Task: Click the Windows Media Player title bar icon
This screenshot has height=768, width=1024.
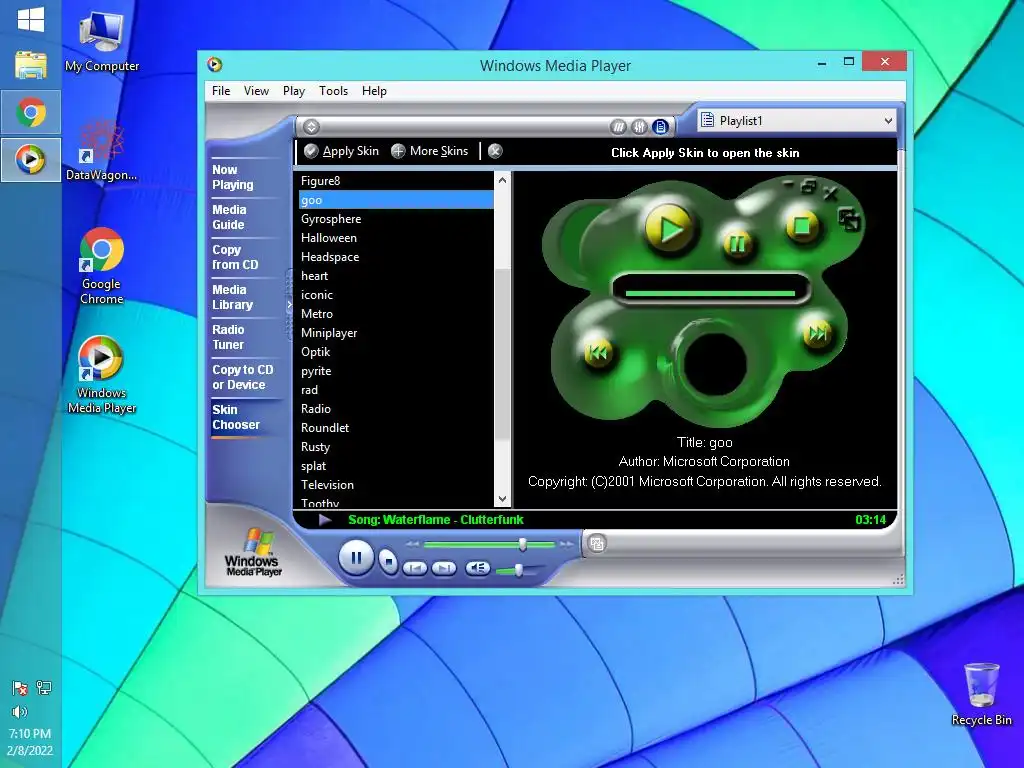Action: tap(215, 65)
